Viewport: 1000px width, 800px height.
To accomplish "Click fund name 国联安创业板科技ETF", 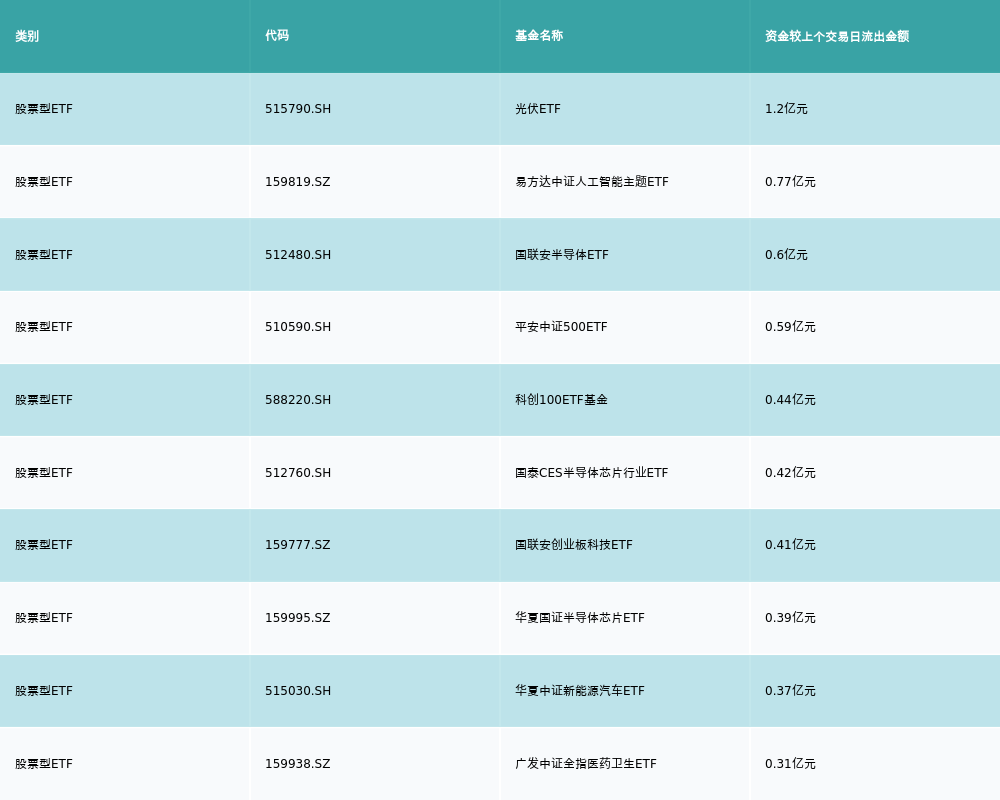I will (x=574, y=545).
